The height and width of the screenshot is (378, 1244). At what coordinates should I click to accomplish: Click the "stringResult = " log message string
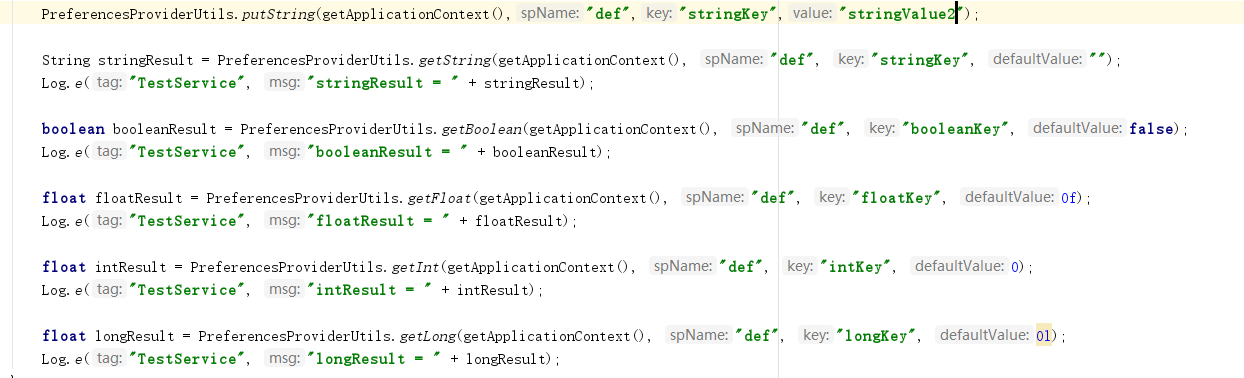[384, 83]
